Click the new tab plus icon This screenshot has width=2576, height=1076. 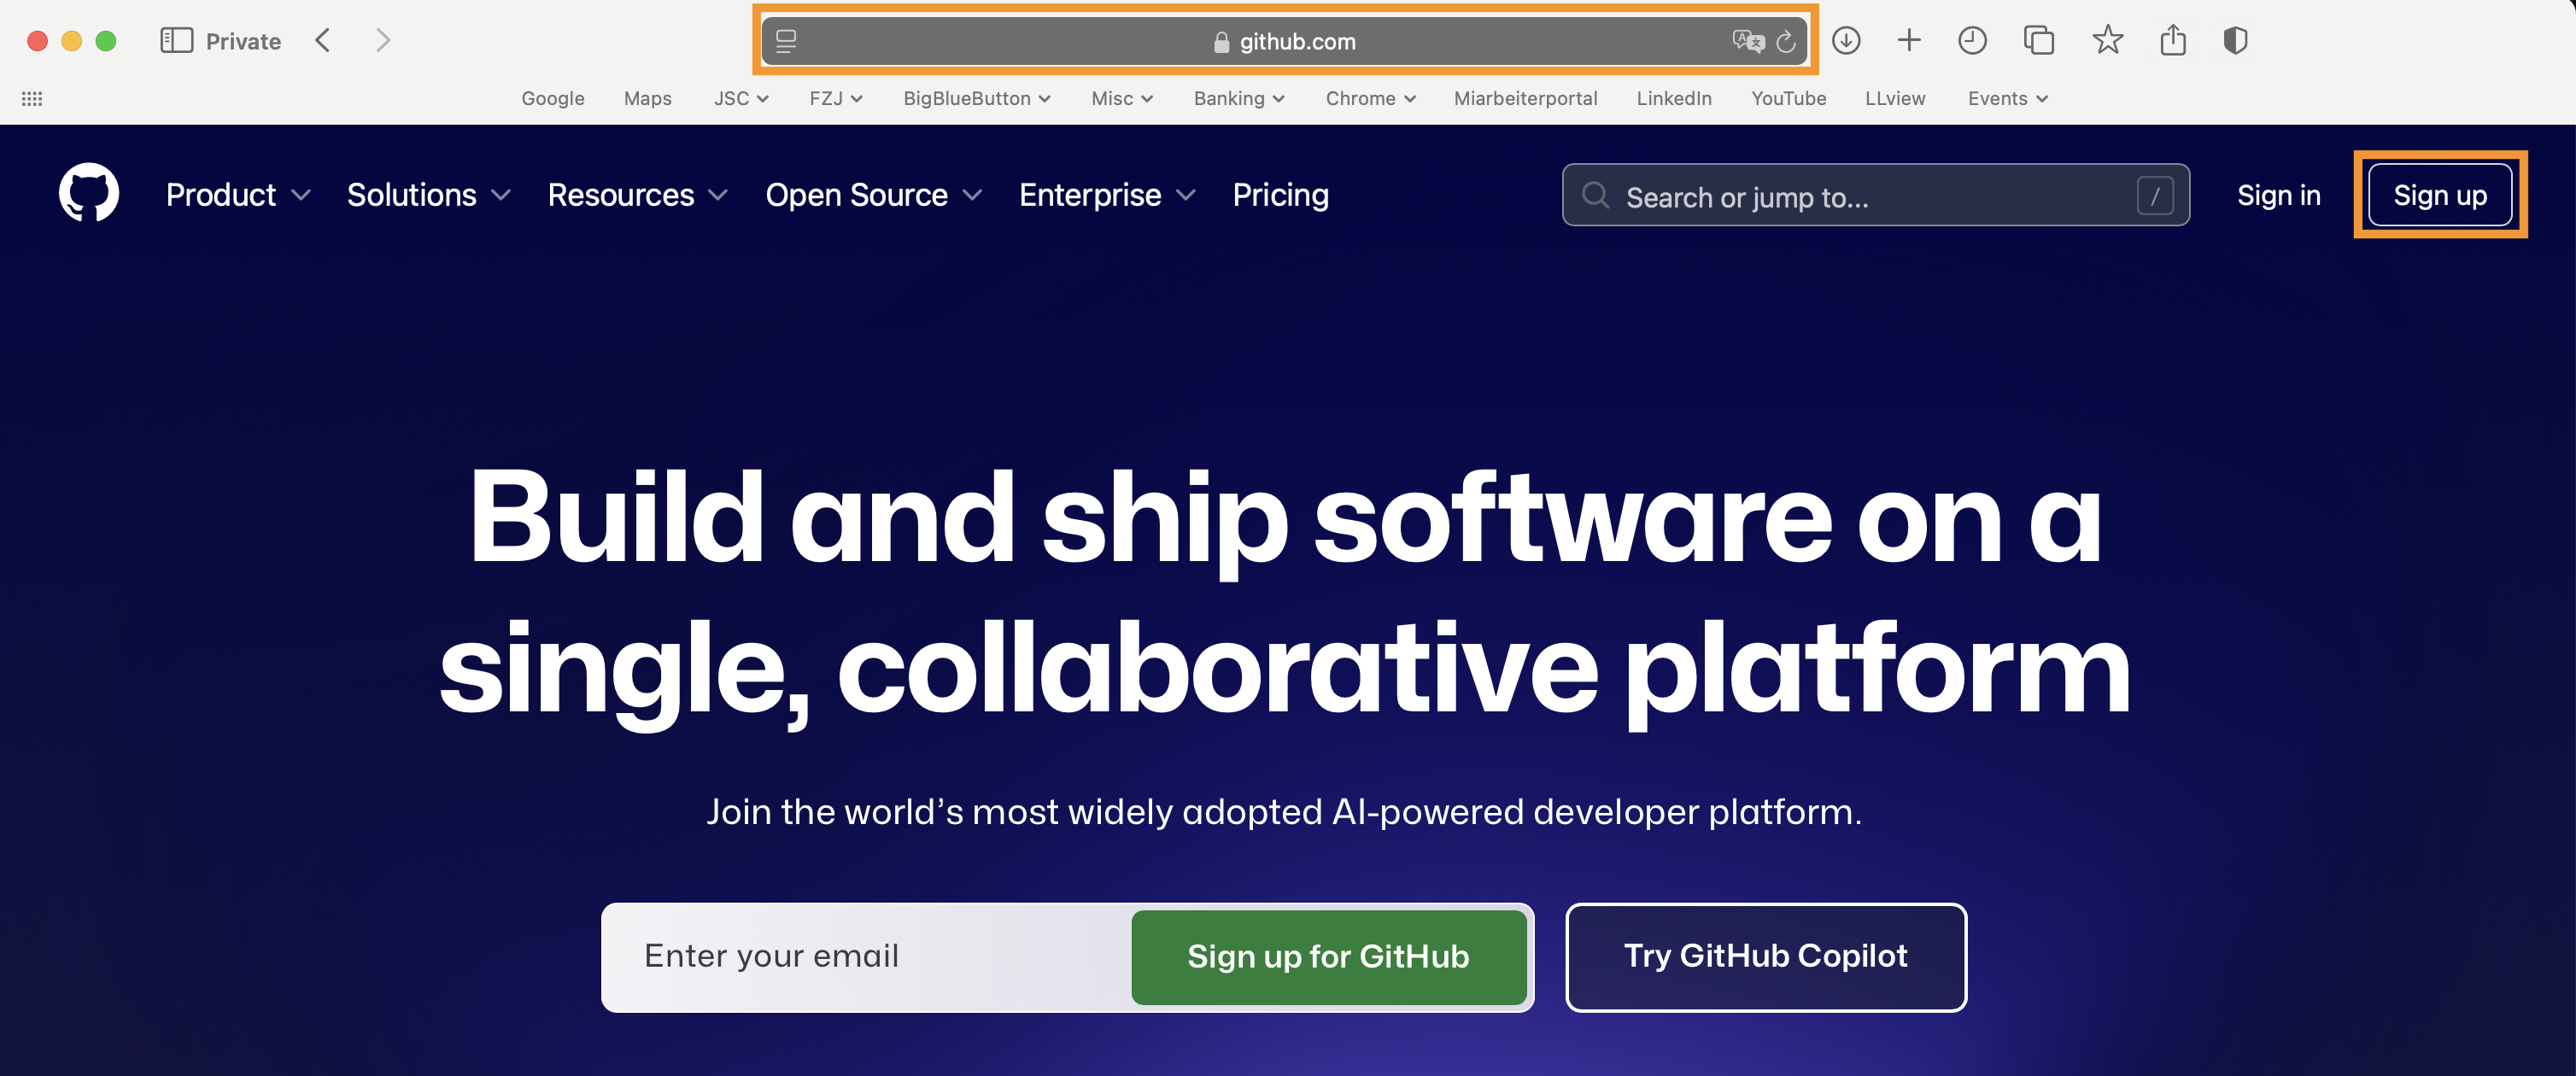1908,41
